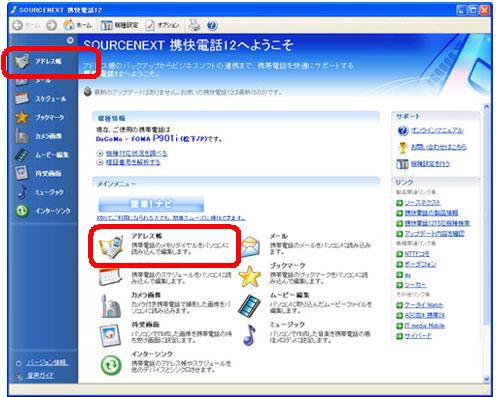
Task: Go back with the toolbar Back arrow
Action: pyautogui.click(x=17, y=25)
